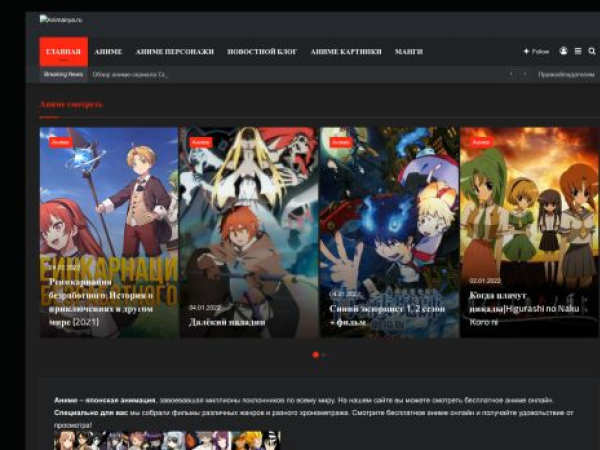The height and width of the screenshot is (450, 600).
Task: Switch to the second slider dot
Action: (x=324, y=355)
